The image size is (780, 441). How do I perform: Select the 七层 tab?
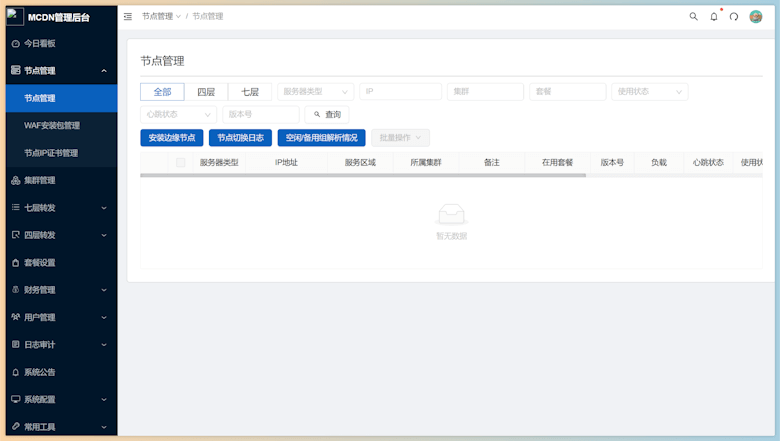(x=250, y=91)
